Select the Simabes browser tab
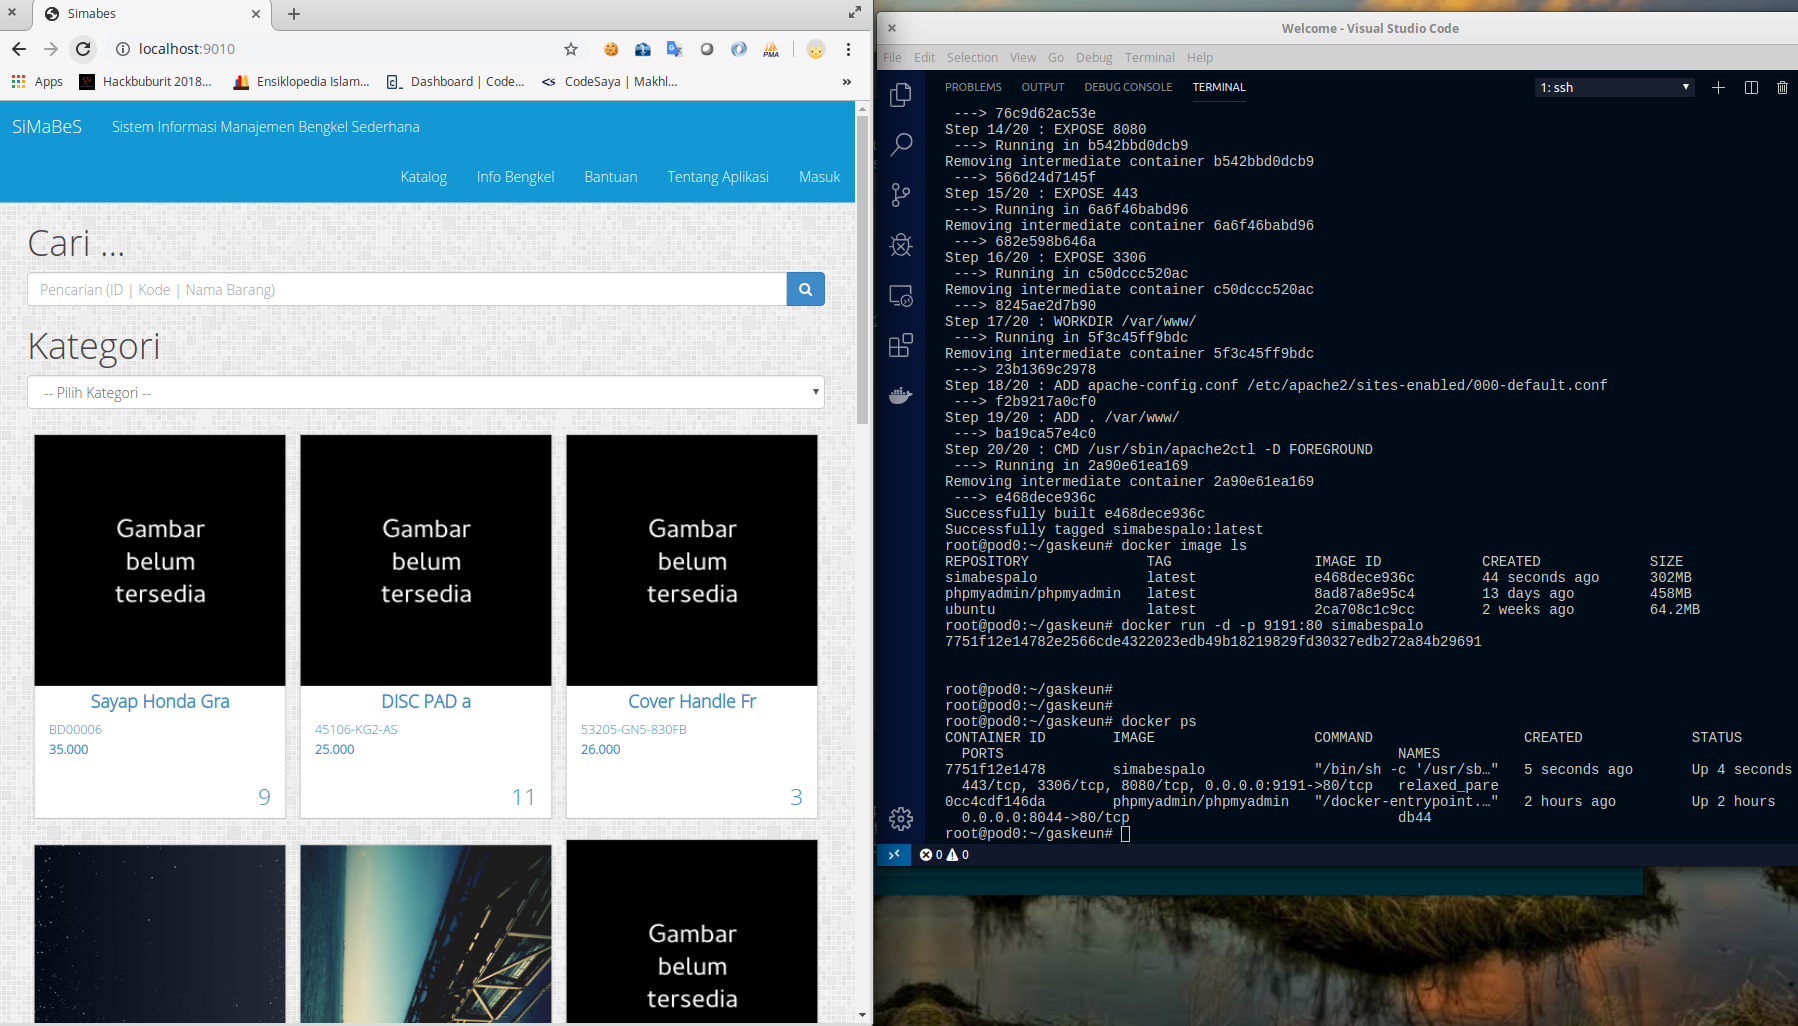This screenshot has width=1798, height=1026. 150,14
